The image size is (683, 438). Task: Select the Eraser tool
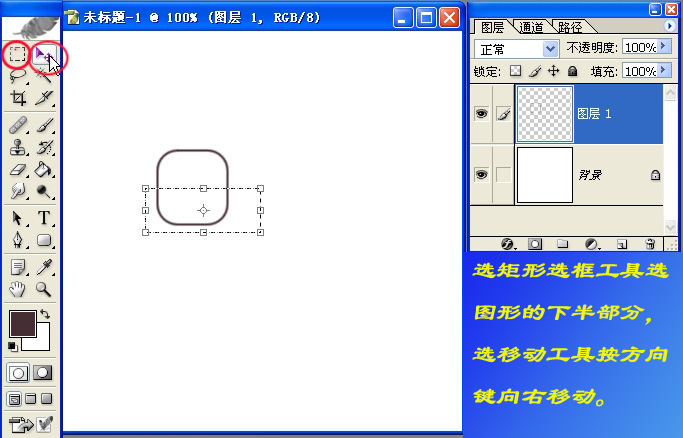tap(17, 169)
